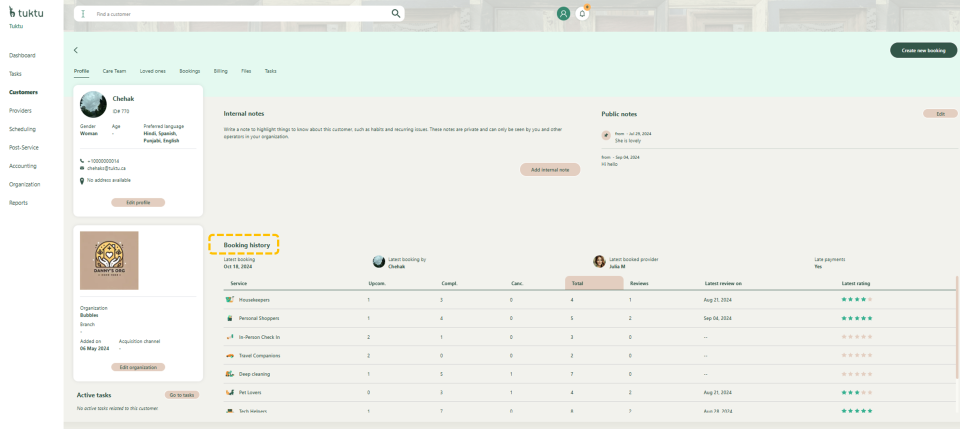Select Scheduling in the sidebar

point(22,129)
